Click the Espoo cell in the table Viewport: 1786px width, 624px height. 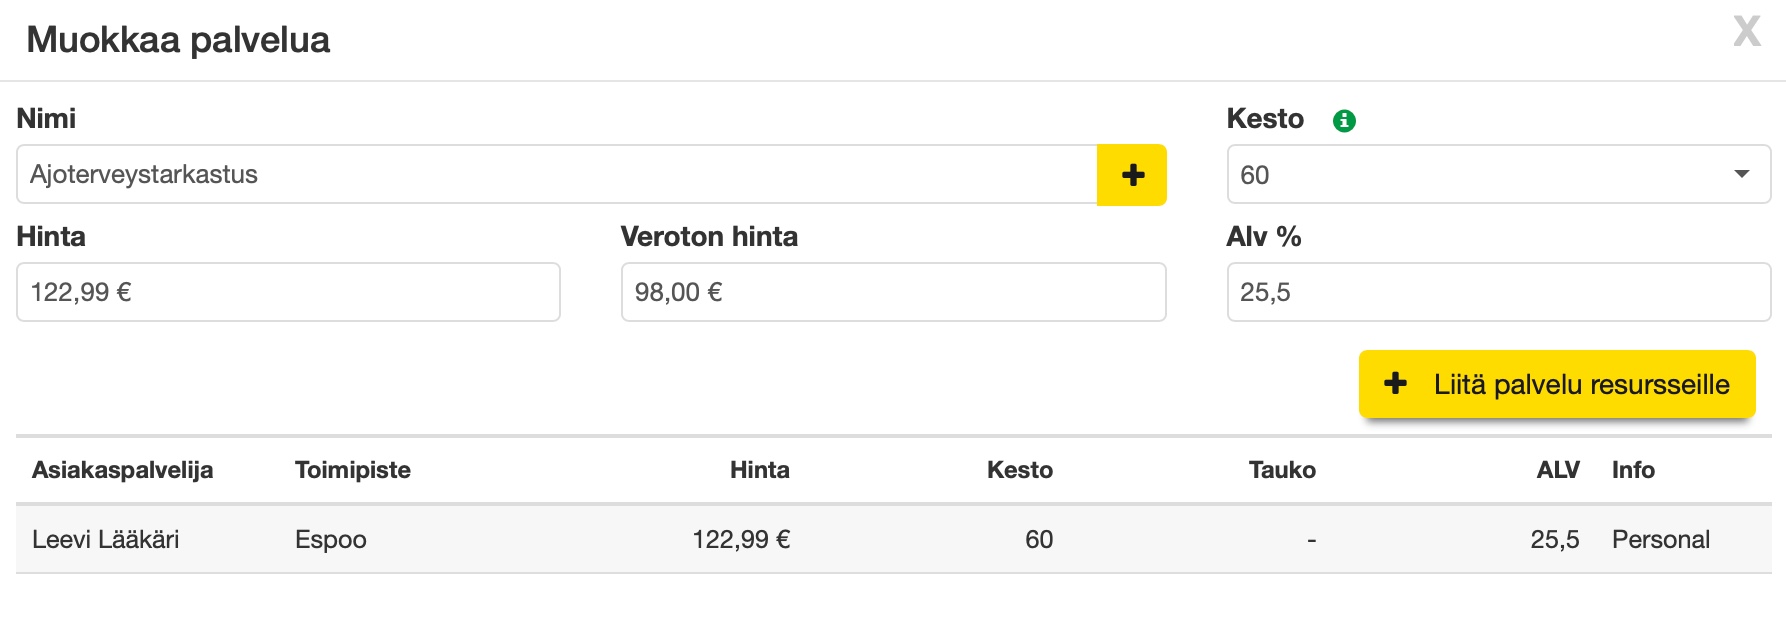pyautogui.click(x=331, y=540)
